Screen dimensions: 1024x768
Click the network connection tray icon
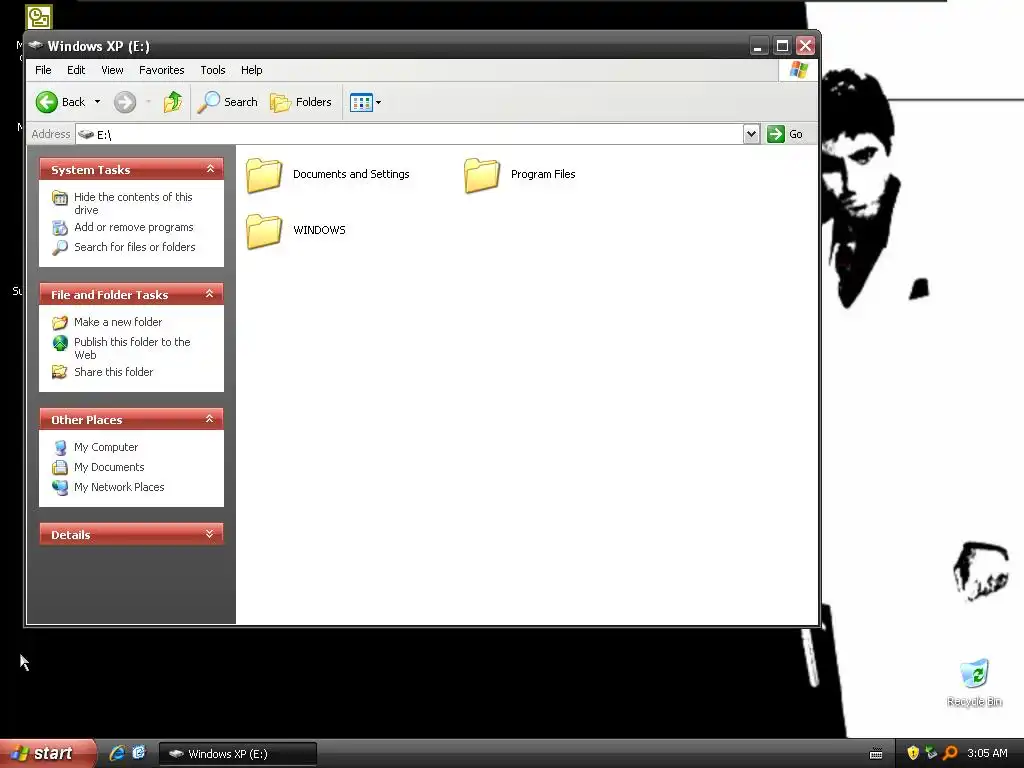click(x=931, y=753)
